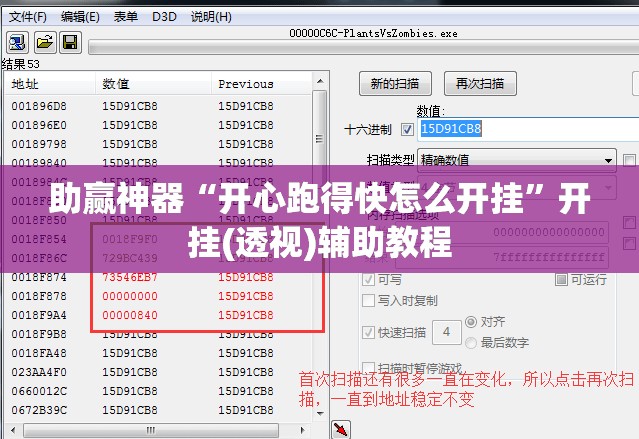Select address row 0018FA48
Image resolution: width=639 pixels, height=439 pixels.
tap(158, 353)
